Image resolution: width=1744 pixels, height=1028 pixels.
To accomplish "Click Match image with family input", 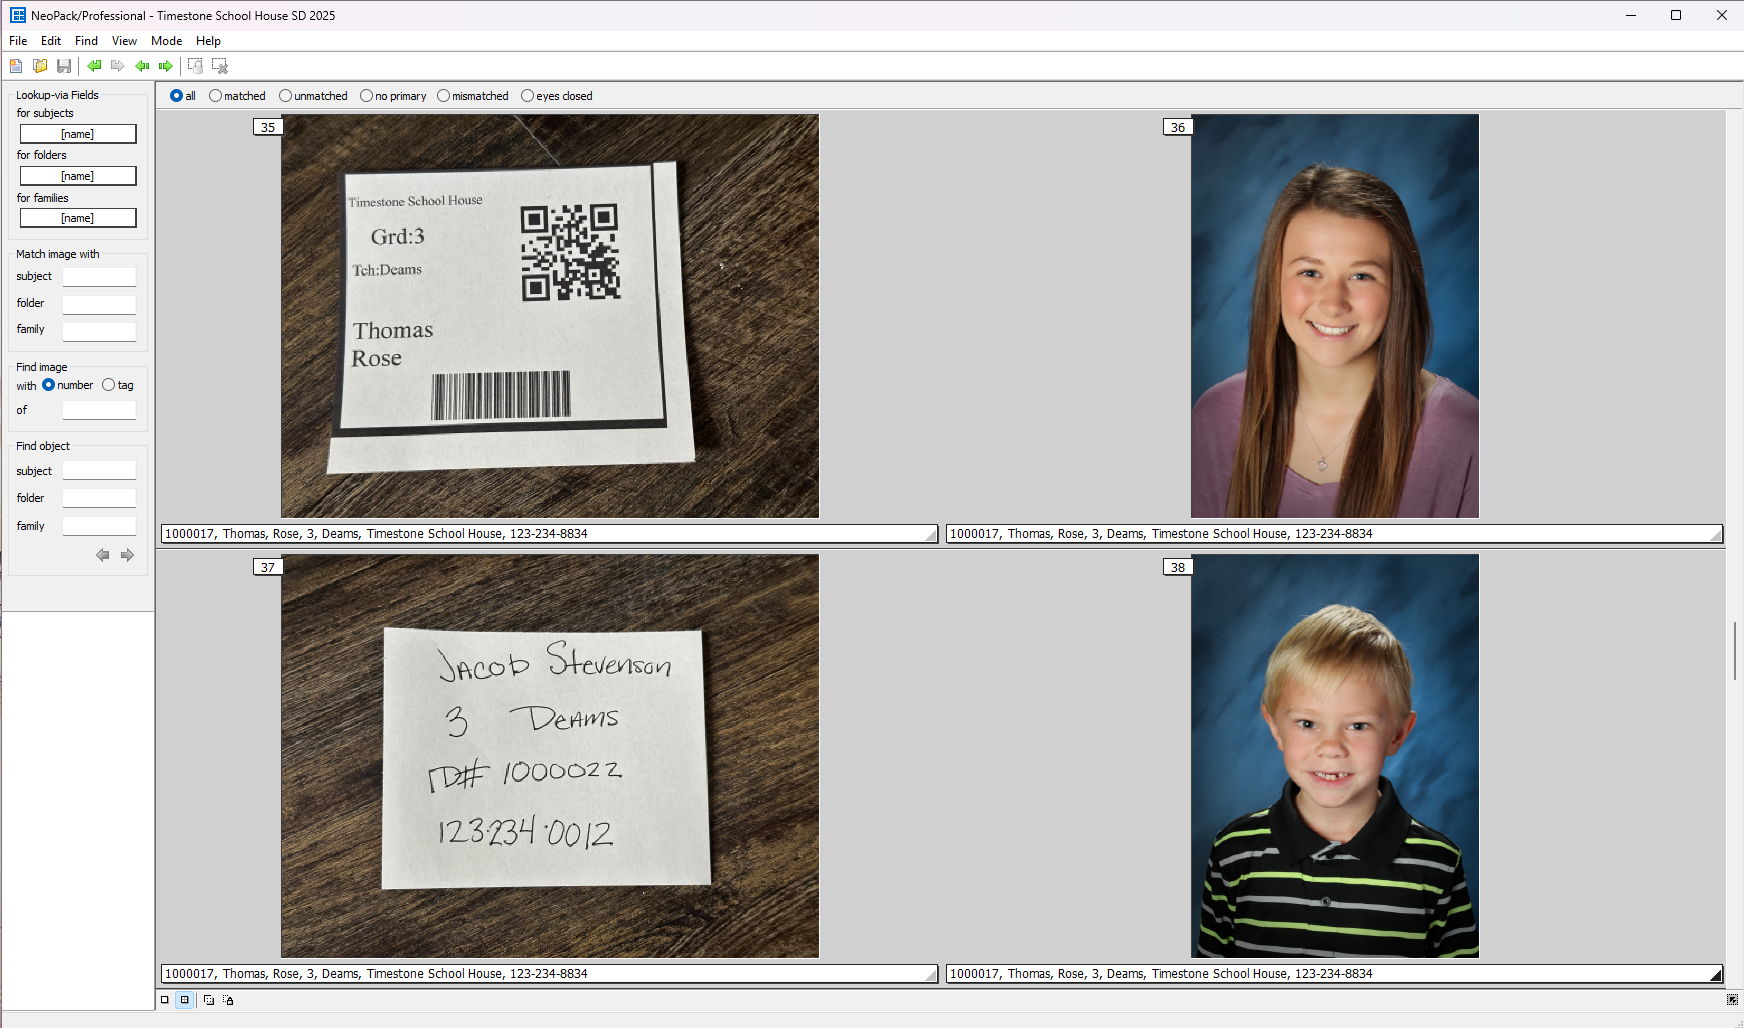I will (x=99, y=331).
